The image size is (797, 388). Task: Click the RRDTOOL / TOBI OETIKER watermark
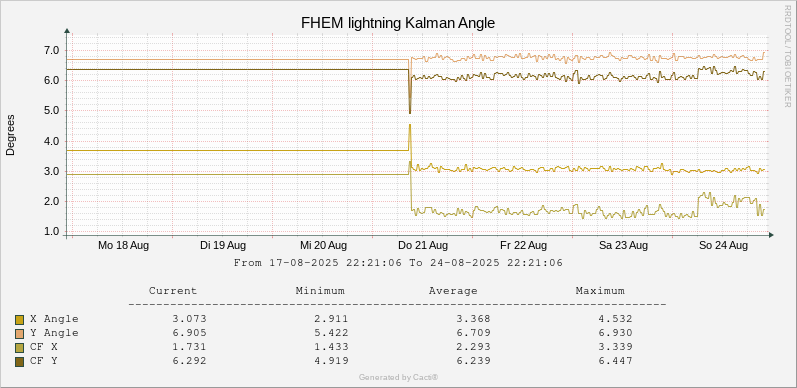tap(788, 54)
